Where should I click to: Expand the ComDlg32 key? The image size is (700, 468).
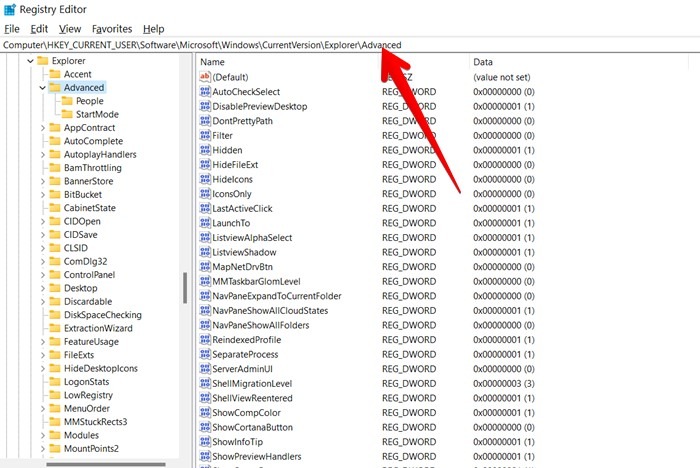click(43, 261)
